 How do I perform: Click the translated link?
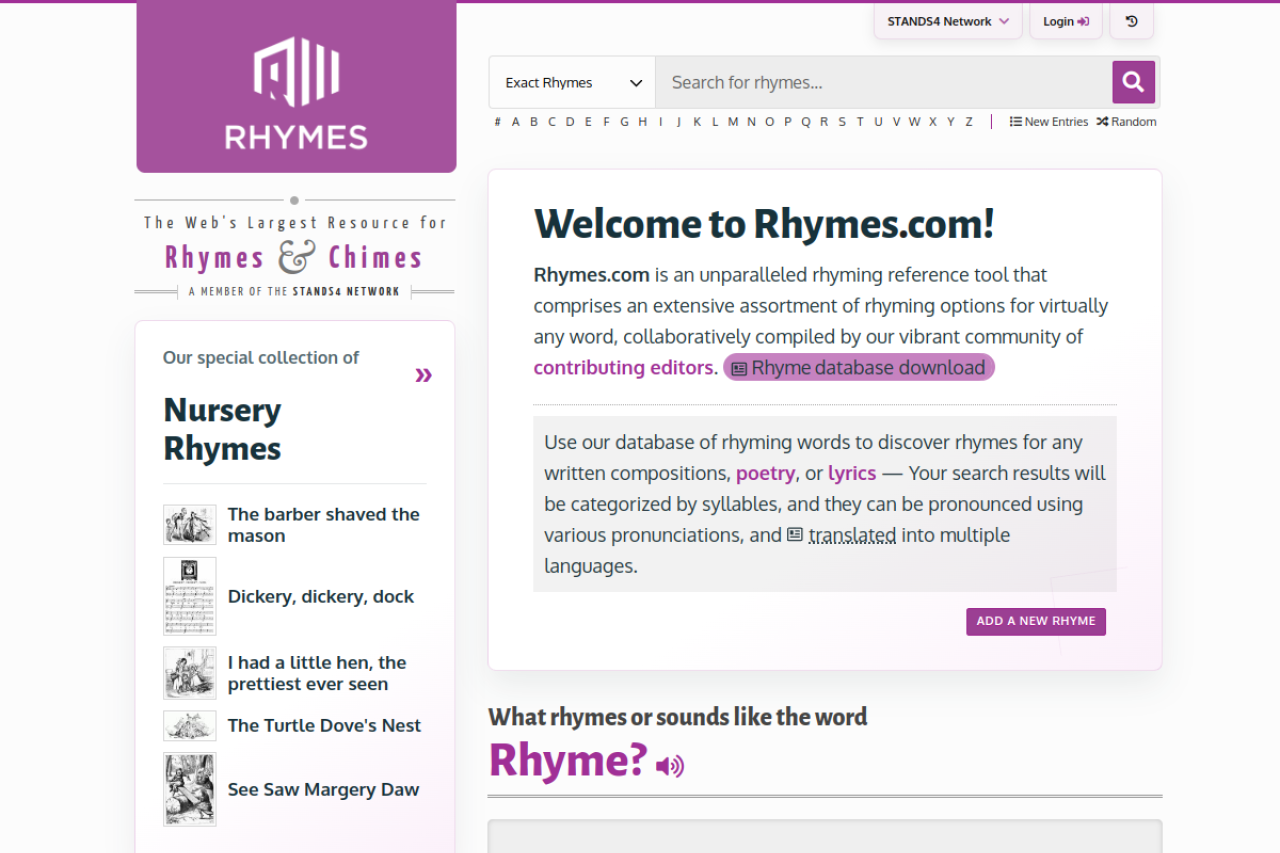(x=852, y=535)
